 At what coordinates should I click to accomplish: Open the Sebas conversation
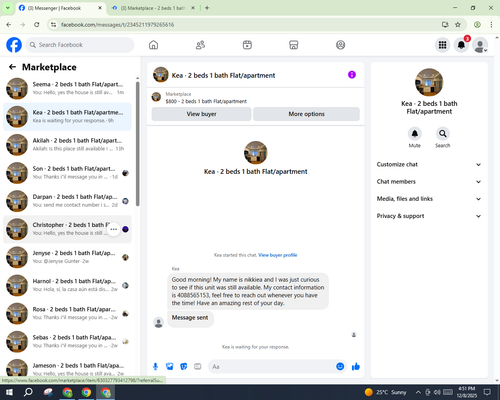(67, 342)
